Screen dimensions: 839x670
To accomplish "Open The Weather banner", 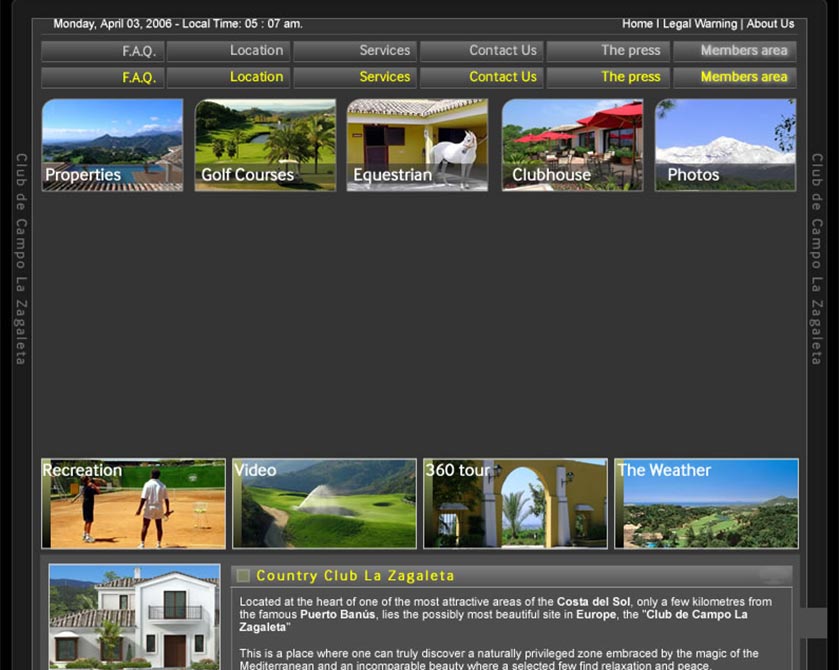I will 706,503.
